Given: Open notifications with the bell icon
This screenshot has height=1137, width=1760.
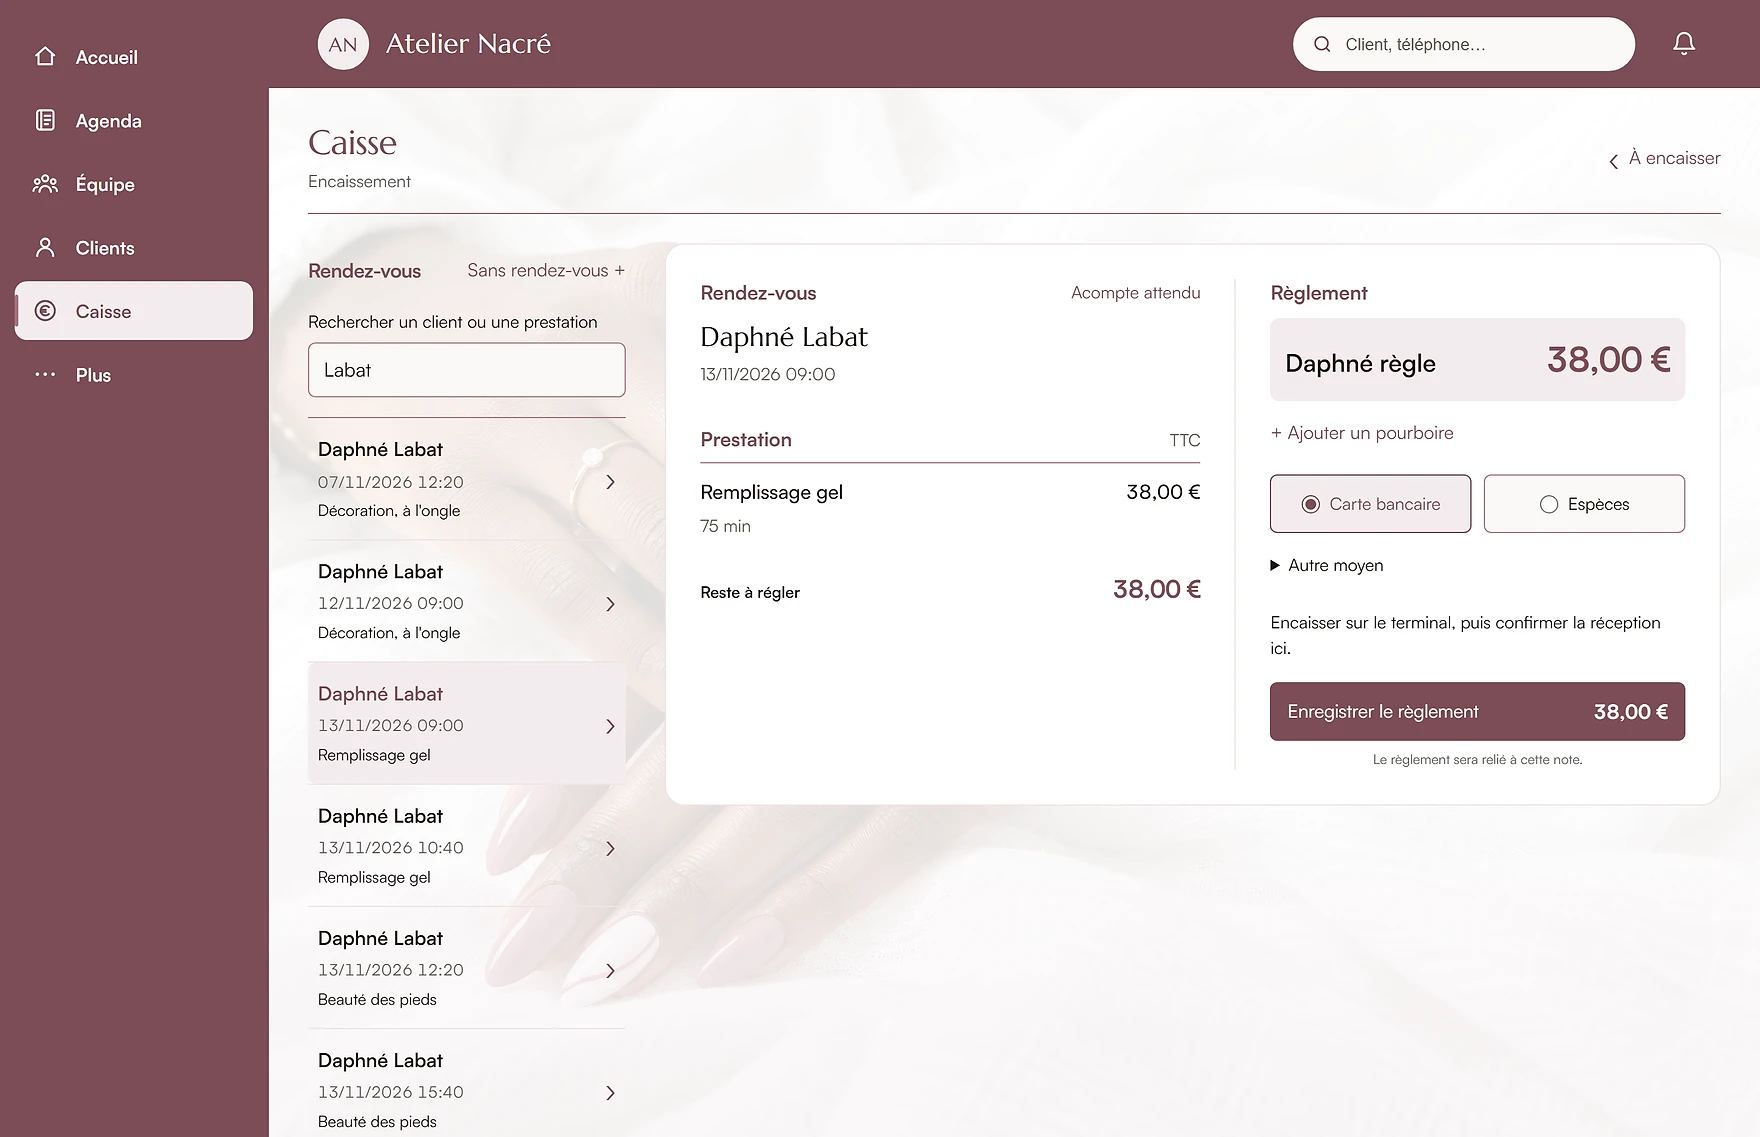Looking at the screenshot, I should click(1684, 44).
